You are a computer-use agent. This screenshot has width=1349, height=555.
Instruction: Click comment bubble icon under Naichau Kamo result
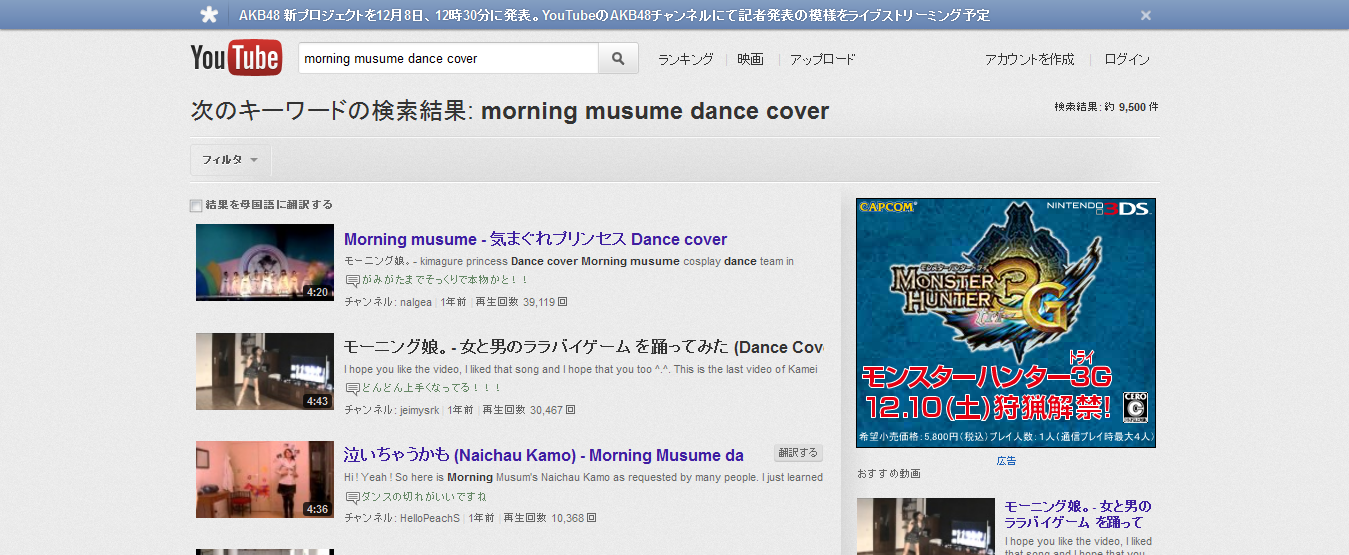(352, 497)
